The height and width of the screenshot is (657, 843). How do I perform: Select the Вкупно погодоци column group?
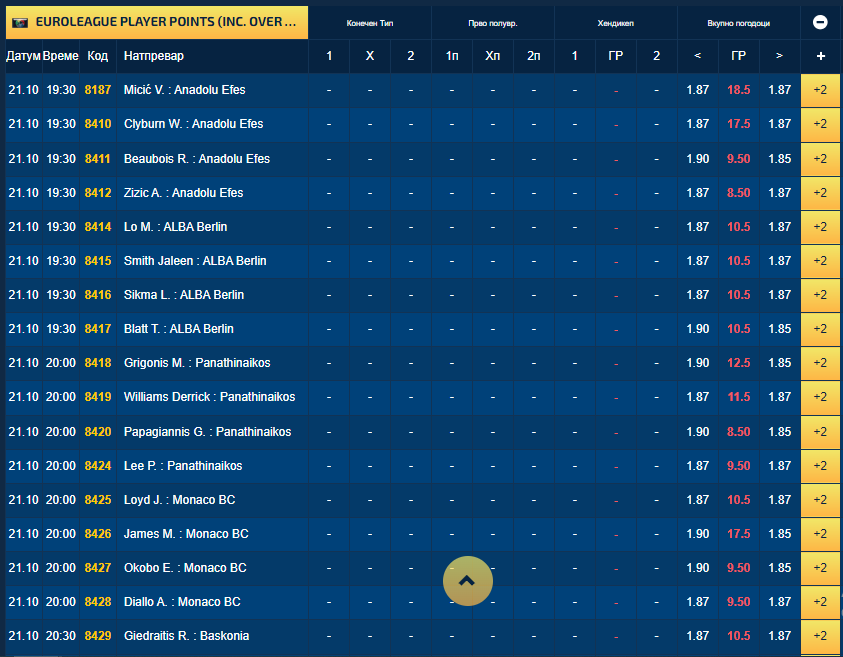coord(739,23)
